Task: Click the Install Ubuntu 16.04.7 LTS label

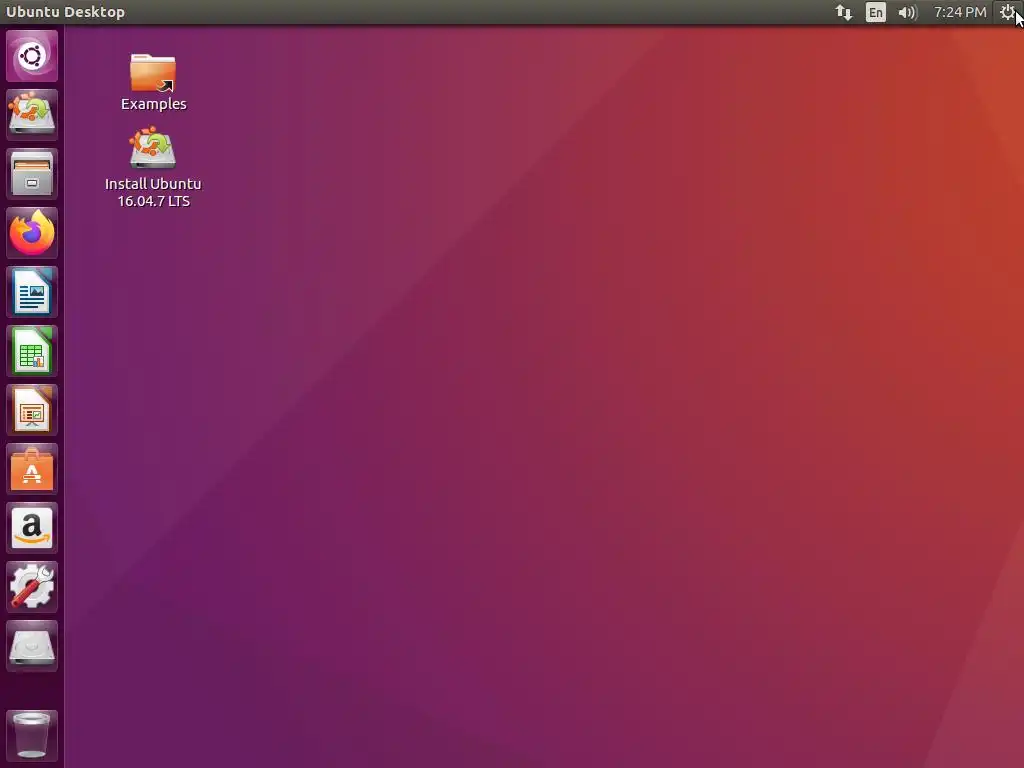Action: coord(153,193)
